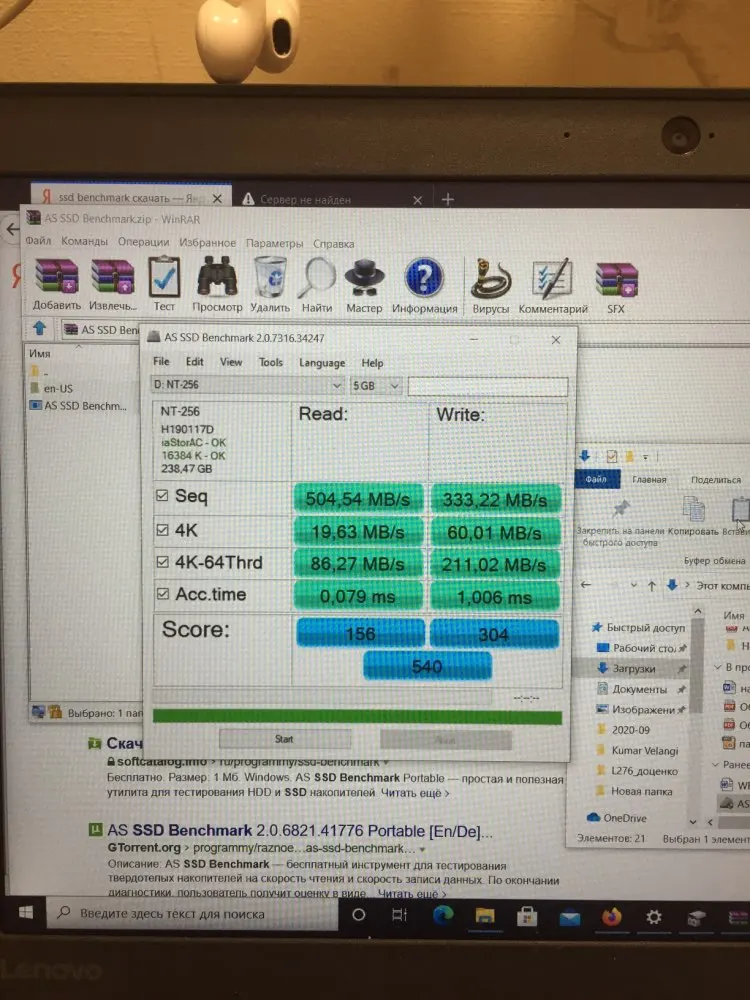Screen dimensions: 750x1000
Task: Click Start button in AS SSD Benchmark
Action: coord(284,739)
